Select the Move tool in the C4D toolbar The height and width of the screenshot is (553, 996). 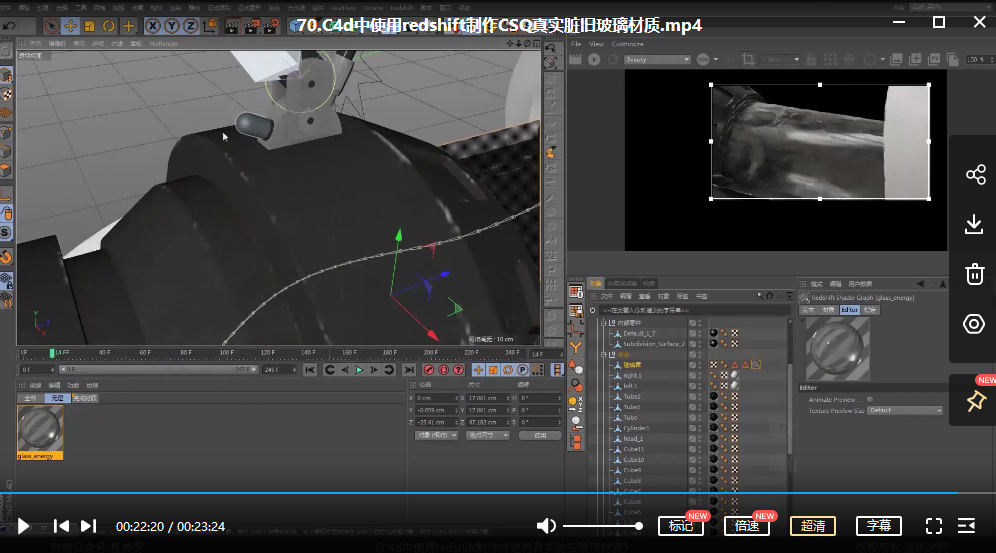click(x=71, y=26)
